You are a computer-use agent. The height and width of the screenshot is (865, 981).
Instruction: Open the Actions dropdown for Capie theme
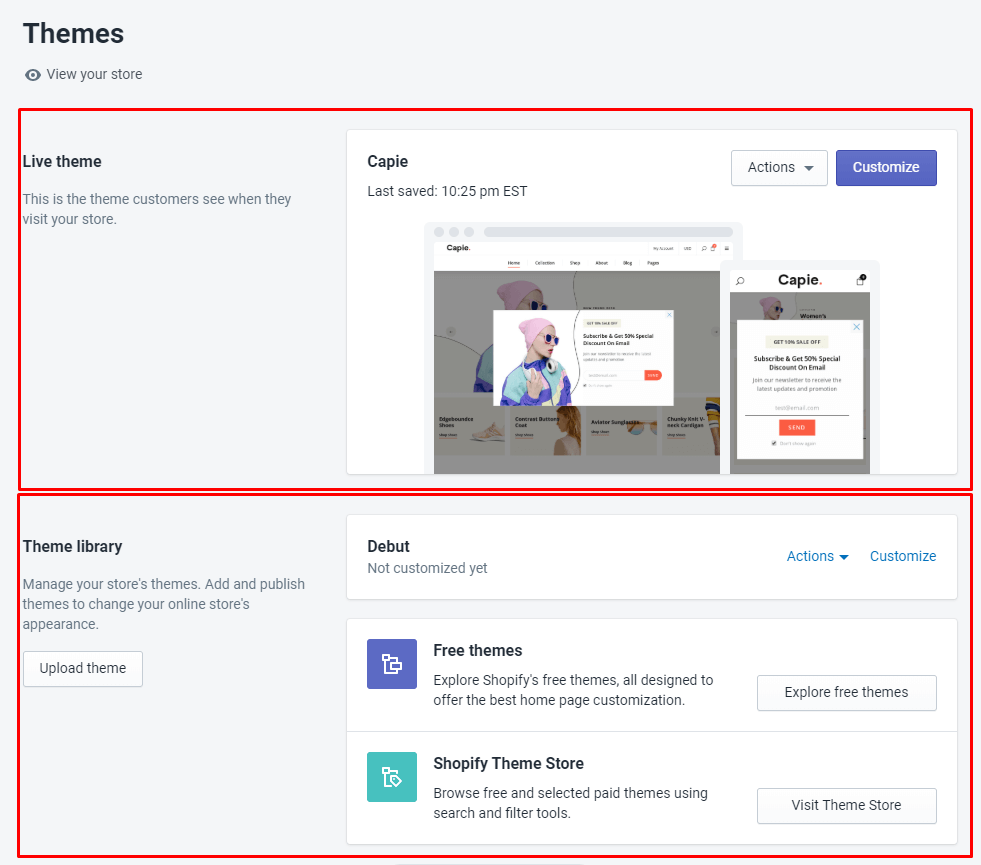pyautogui.click(x=779, y=168)
